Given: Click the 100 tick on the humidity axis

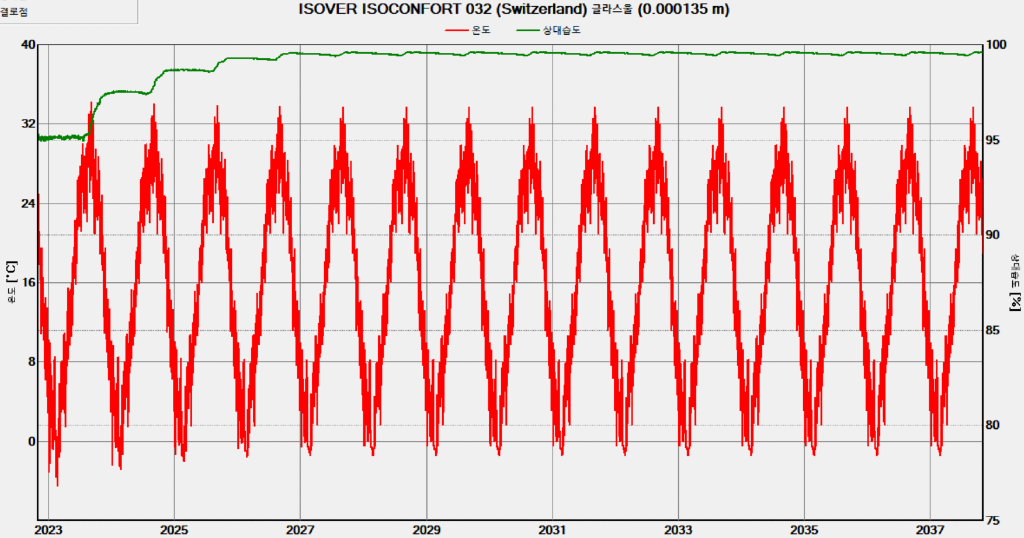Looking at the screenshot, I should tap(1000, 45).
